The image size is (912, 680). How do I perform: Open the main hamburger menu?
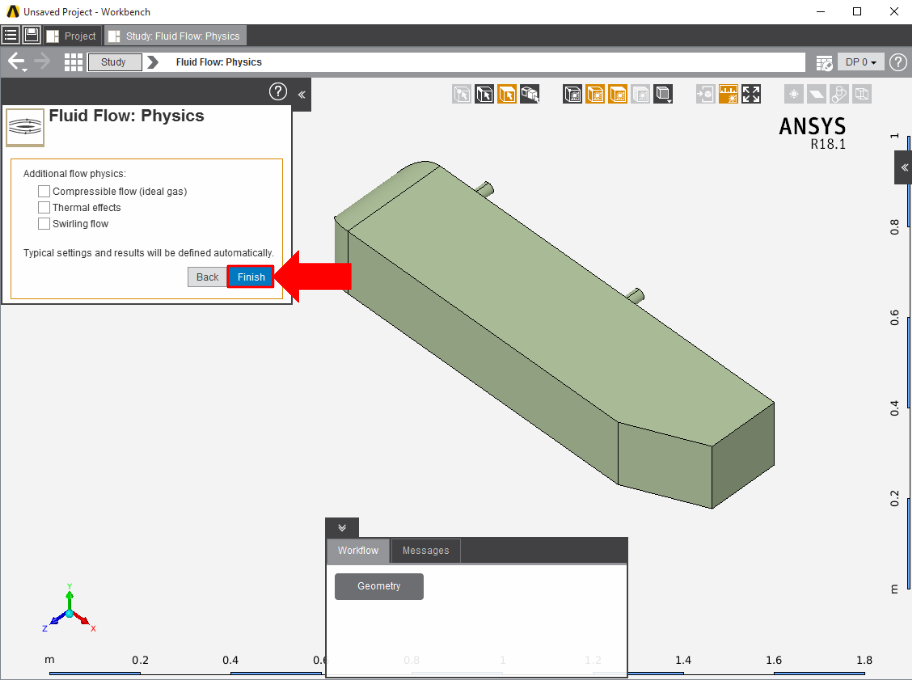[x=10, y=35]
